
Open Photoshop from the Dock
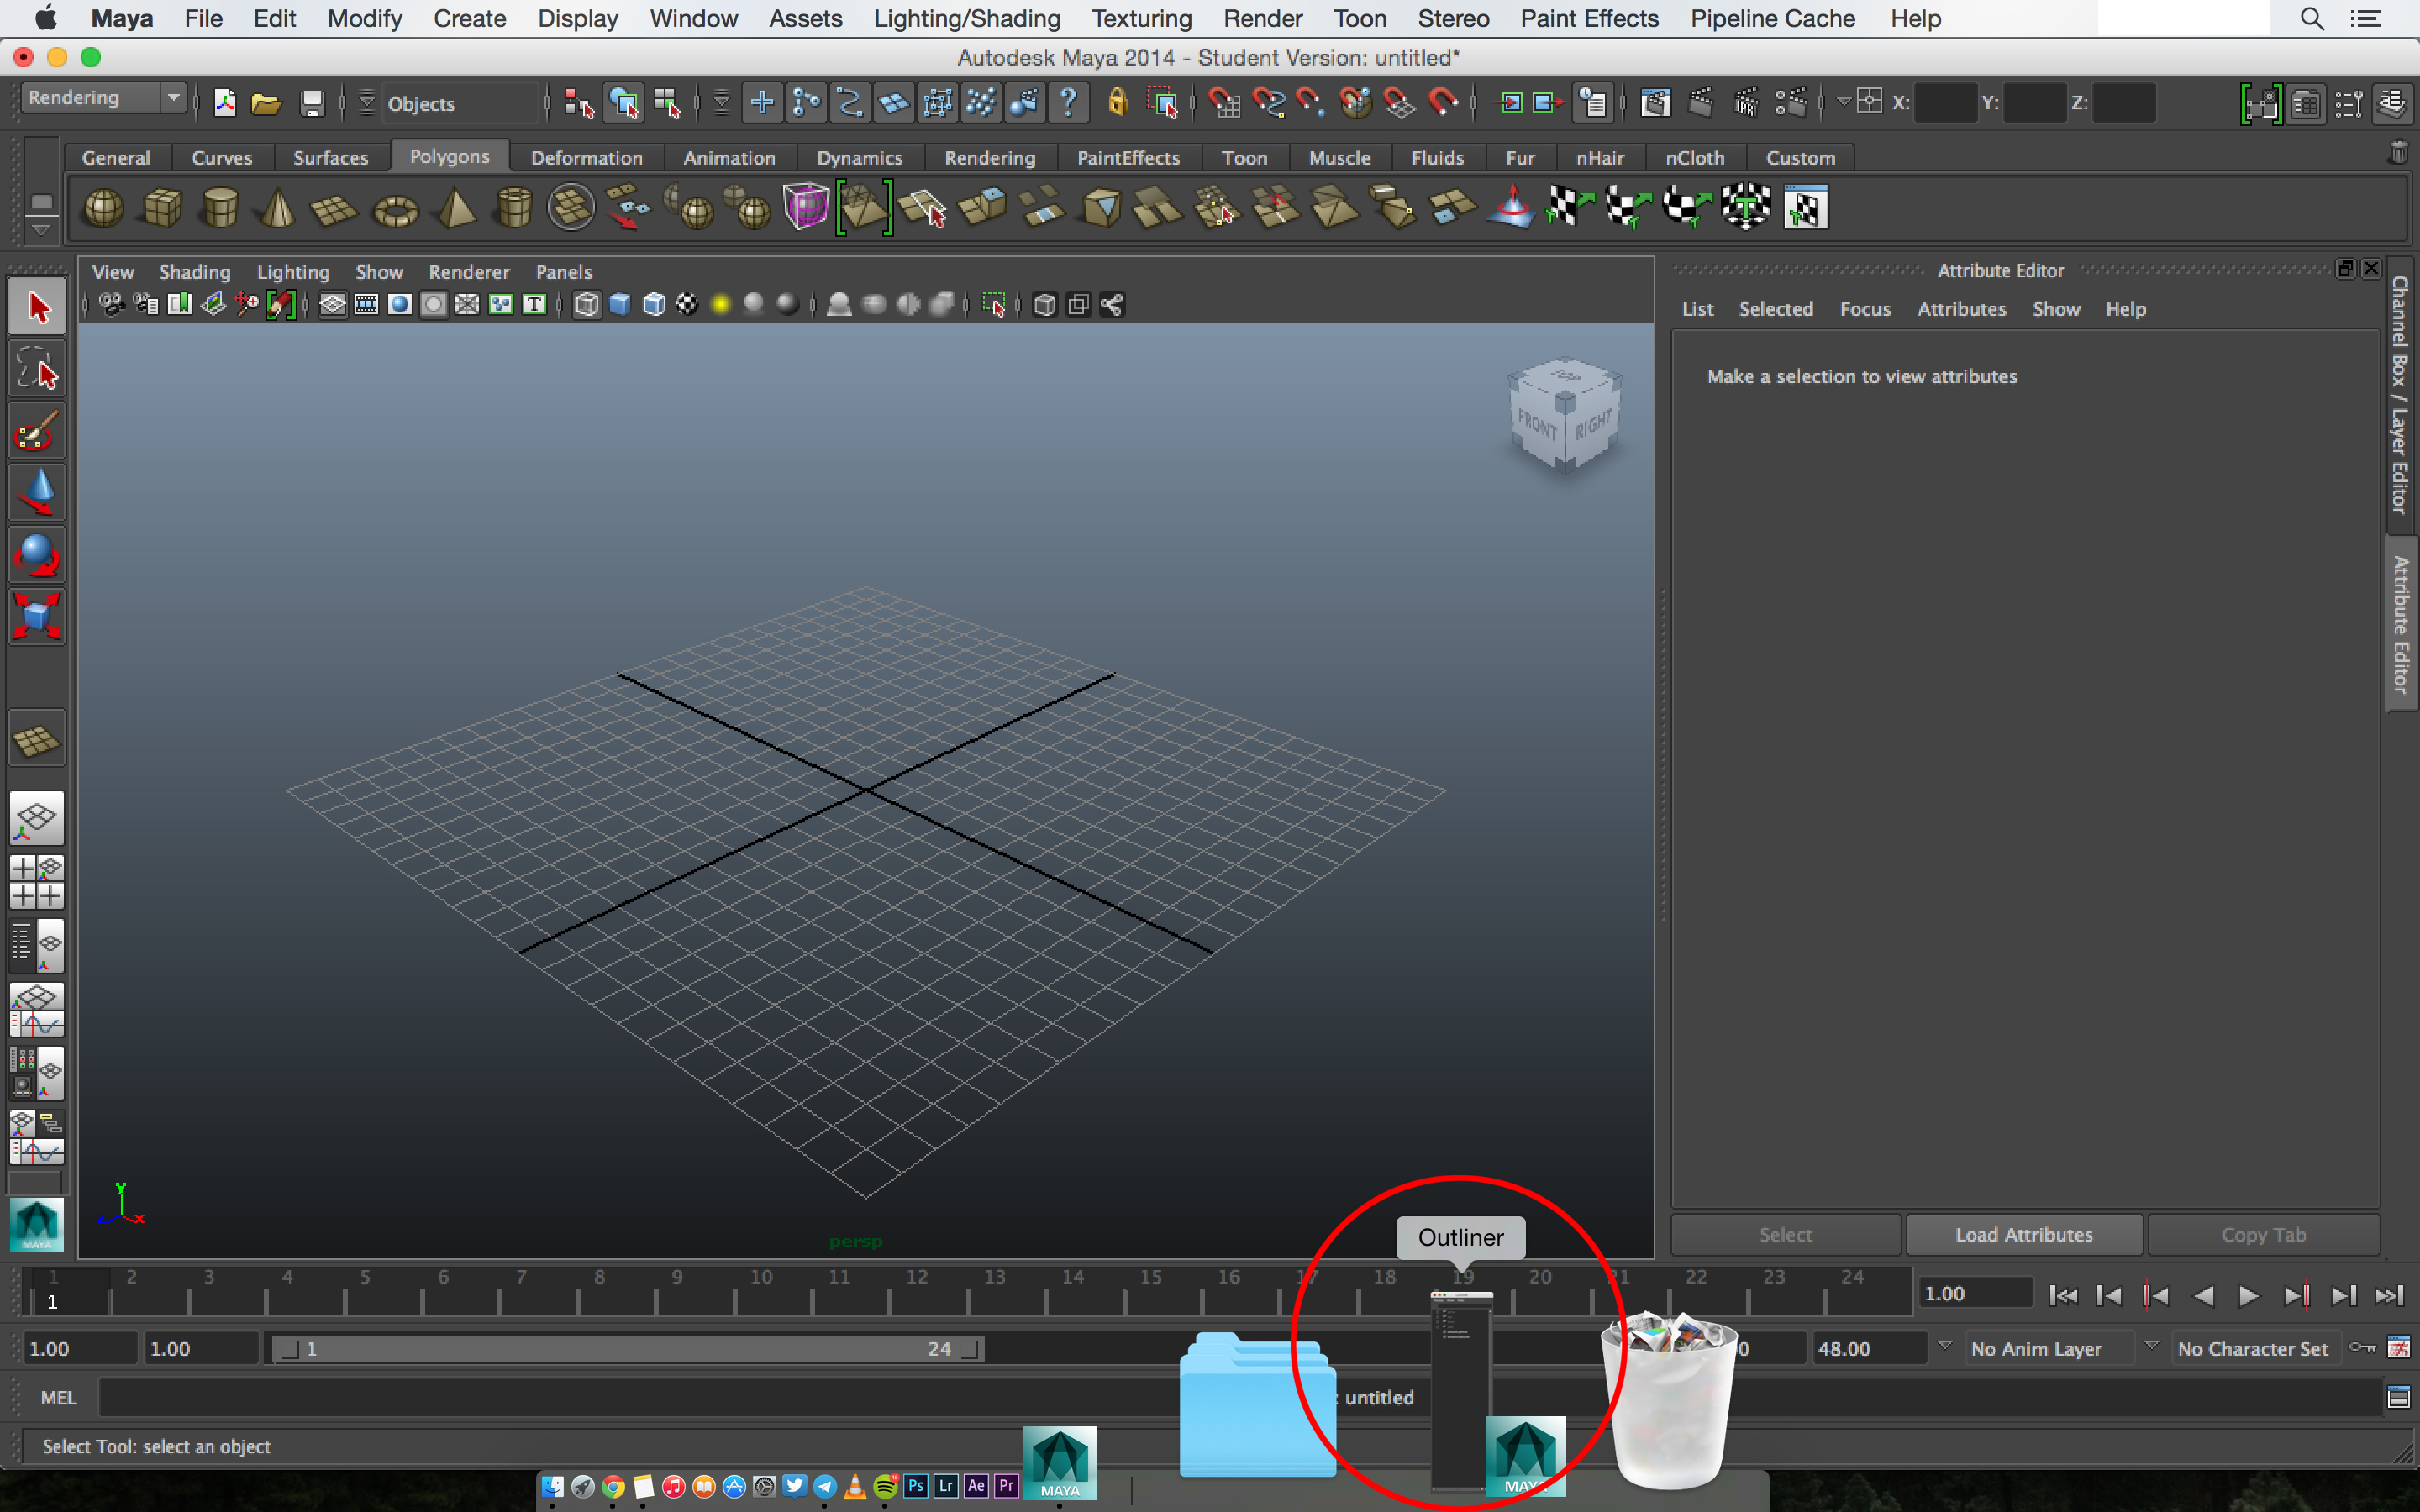[915, 1486]
